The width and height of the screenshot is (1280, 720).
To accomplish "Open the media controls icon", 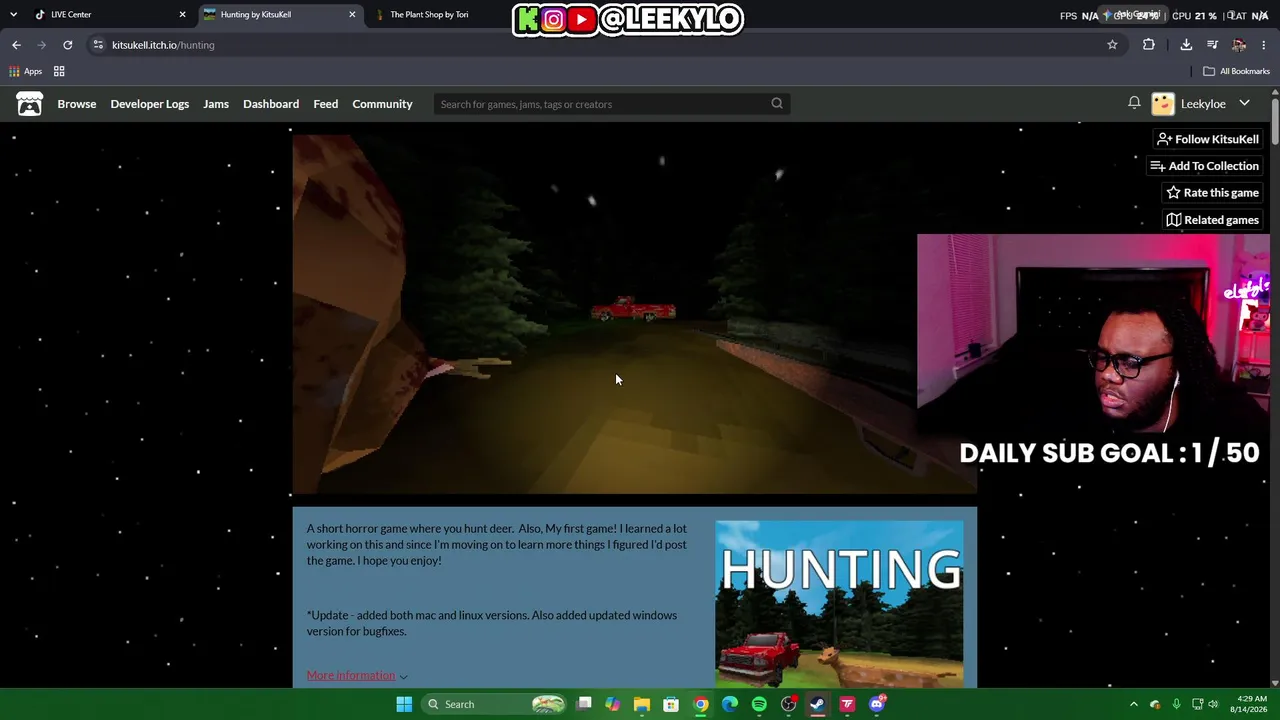I will pos(1212,45).
